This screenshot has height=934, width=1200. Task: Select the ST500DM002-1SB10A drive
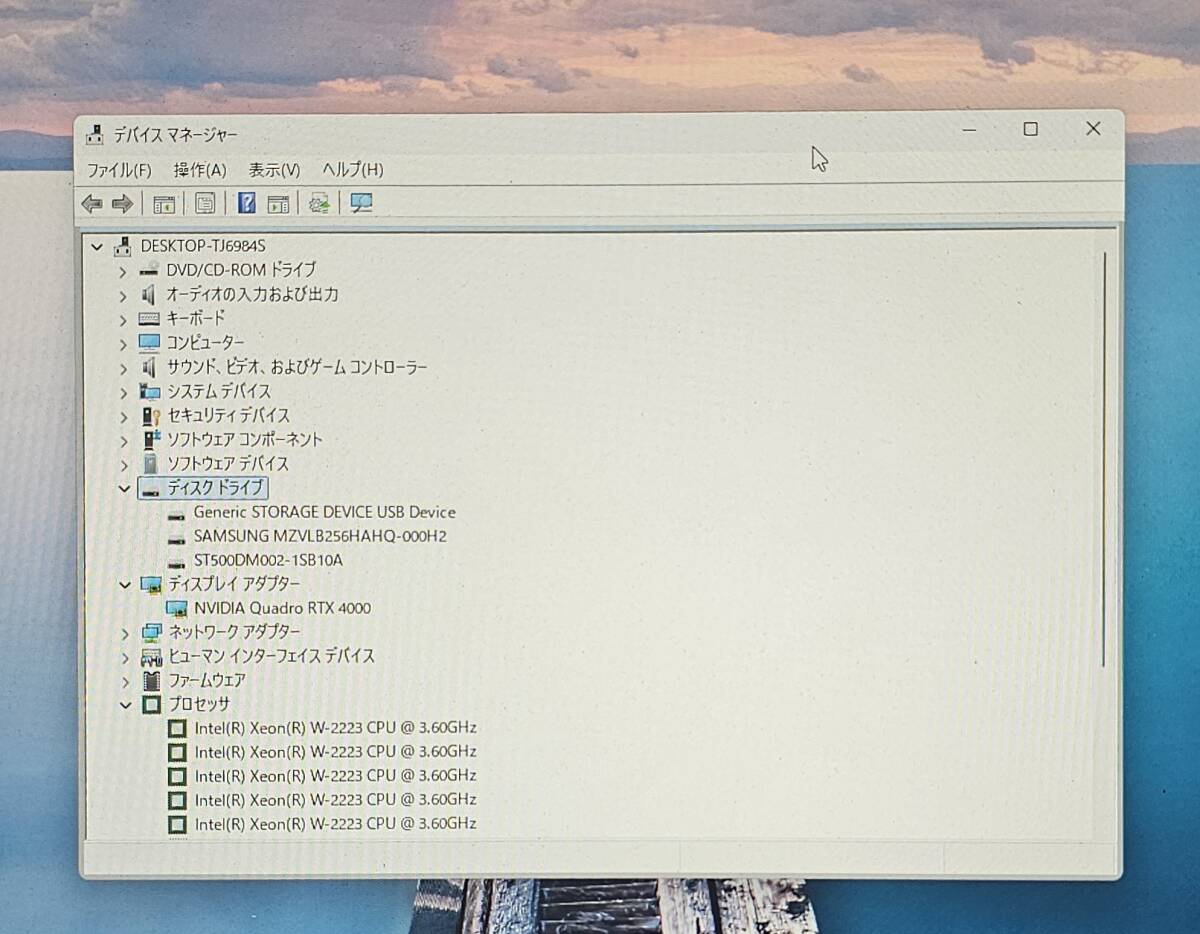268,560
